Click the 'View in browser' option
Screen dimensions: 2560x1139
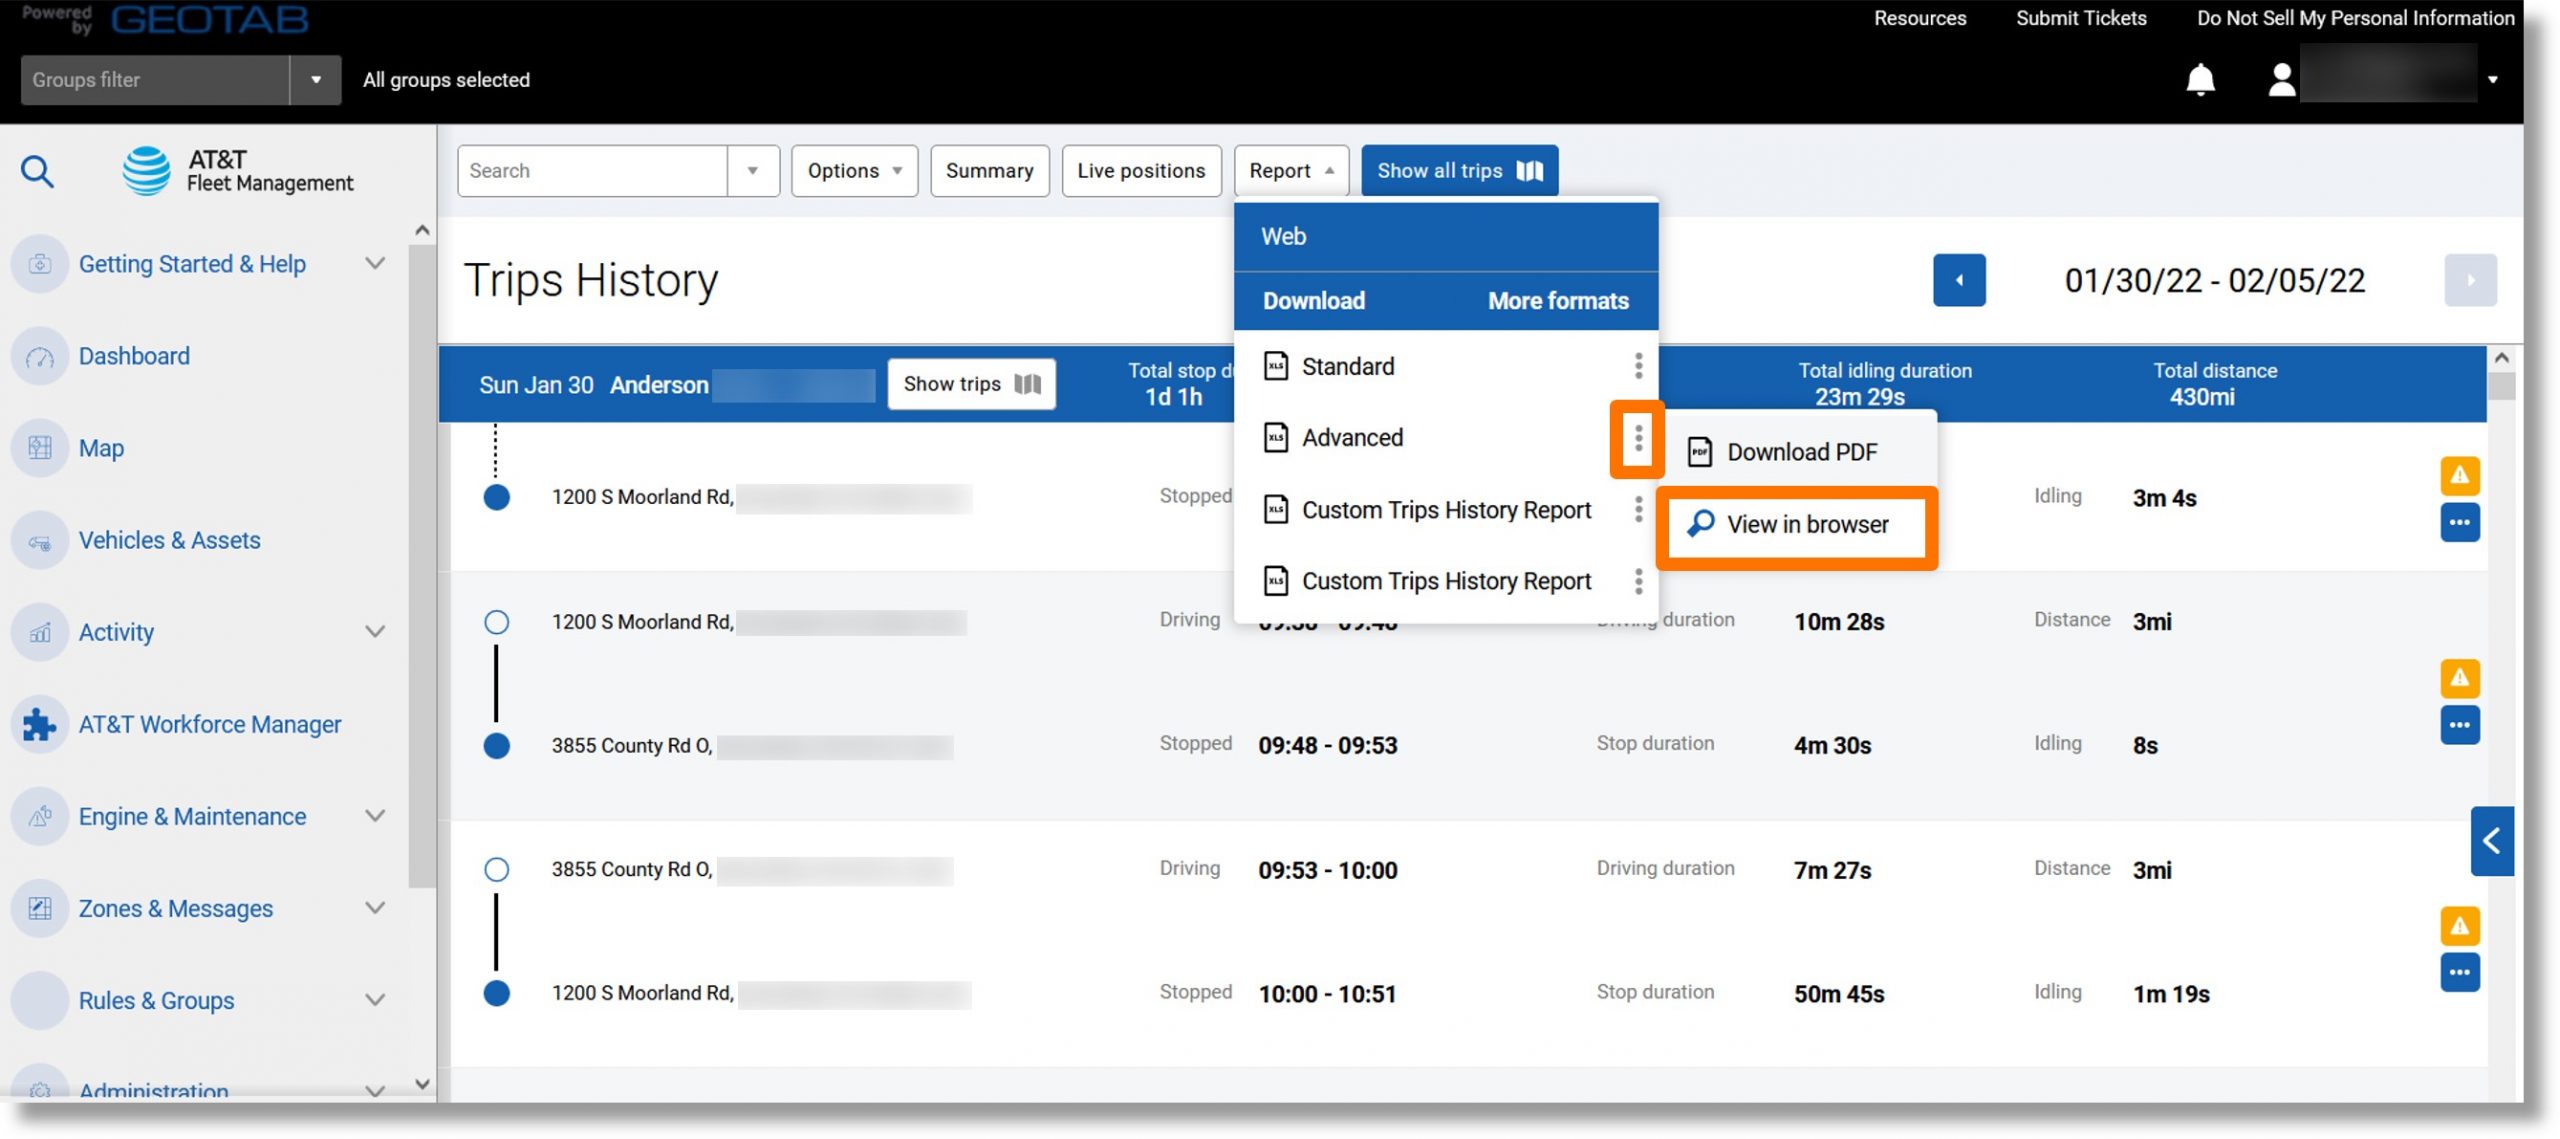click(x=1807, y=524)
